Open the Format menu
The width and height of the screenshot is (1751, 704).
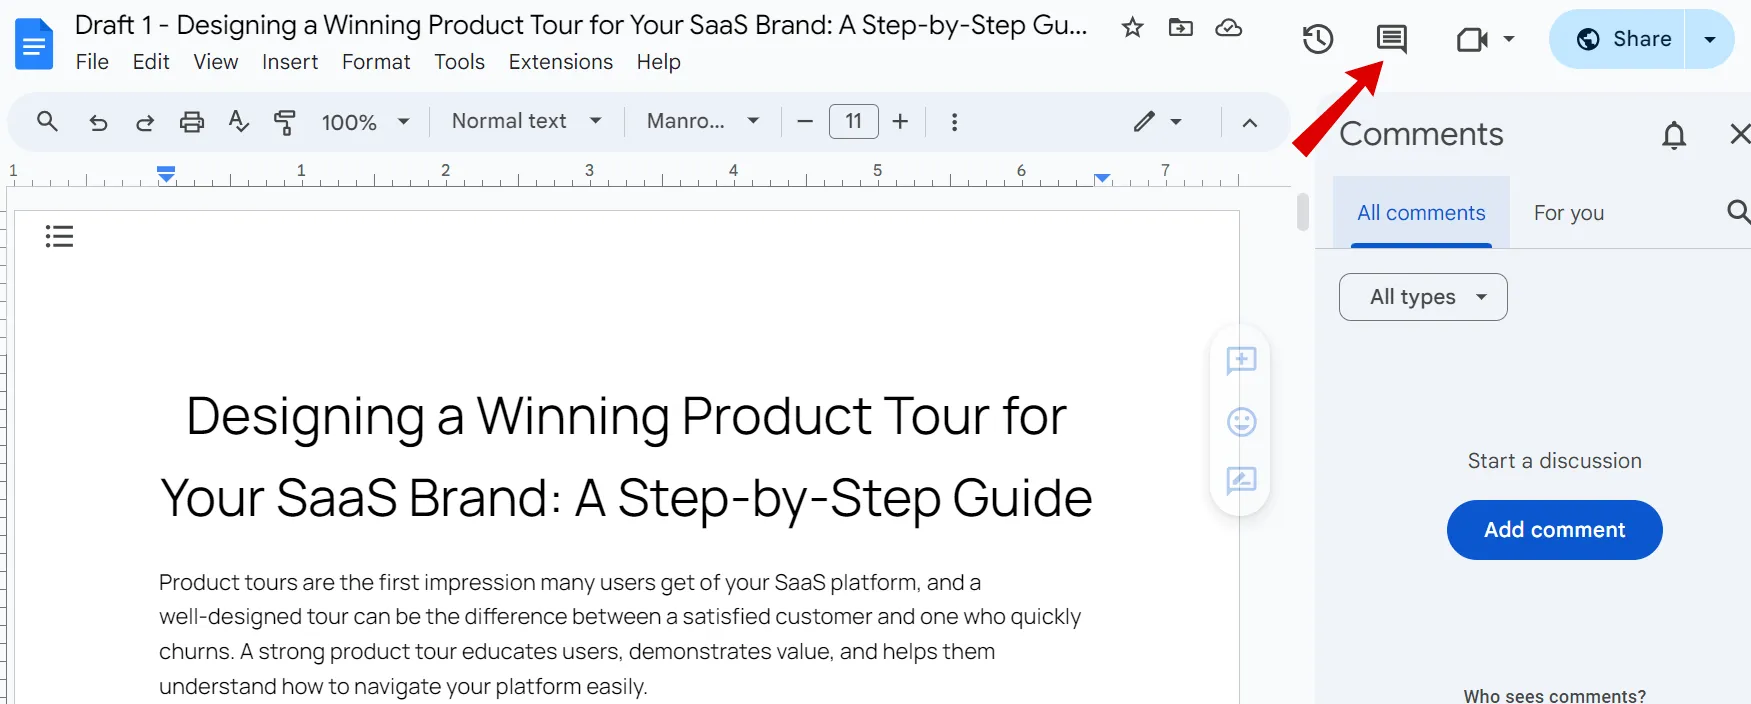376,62
